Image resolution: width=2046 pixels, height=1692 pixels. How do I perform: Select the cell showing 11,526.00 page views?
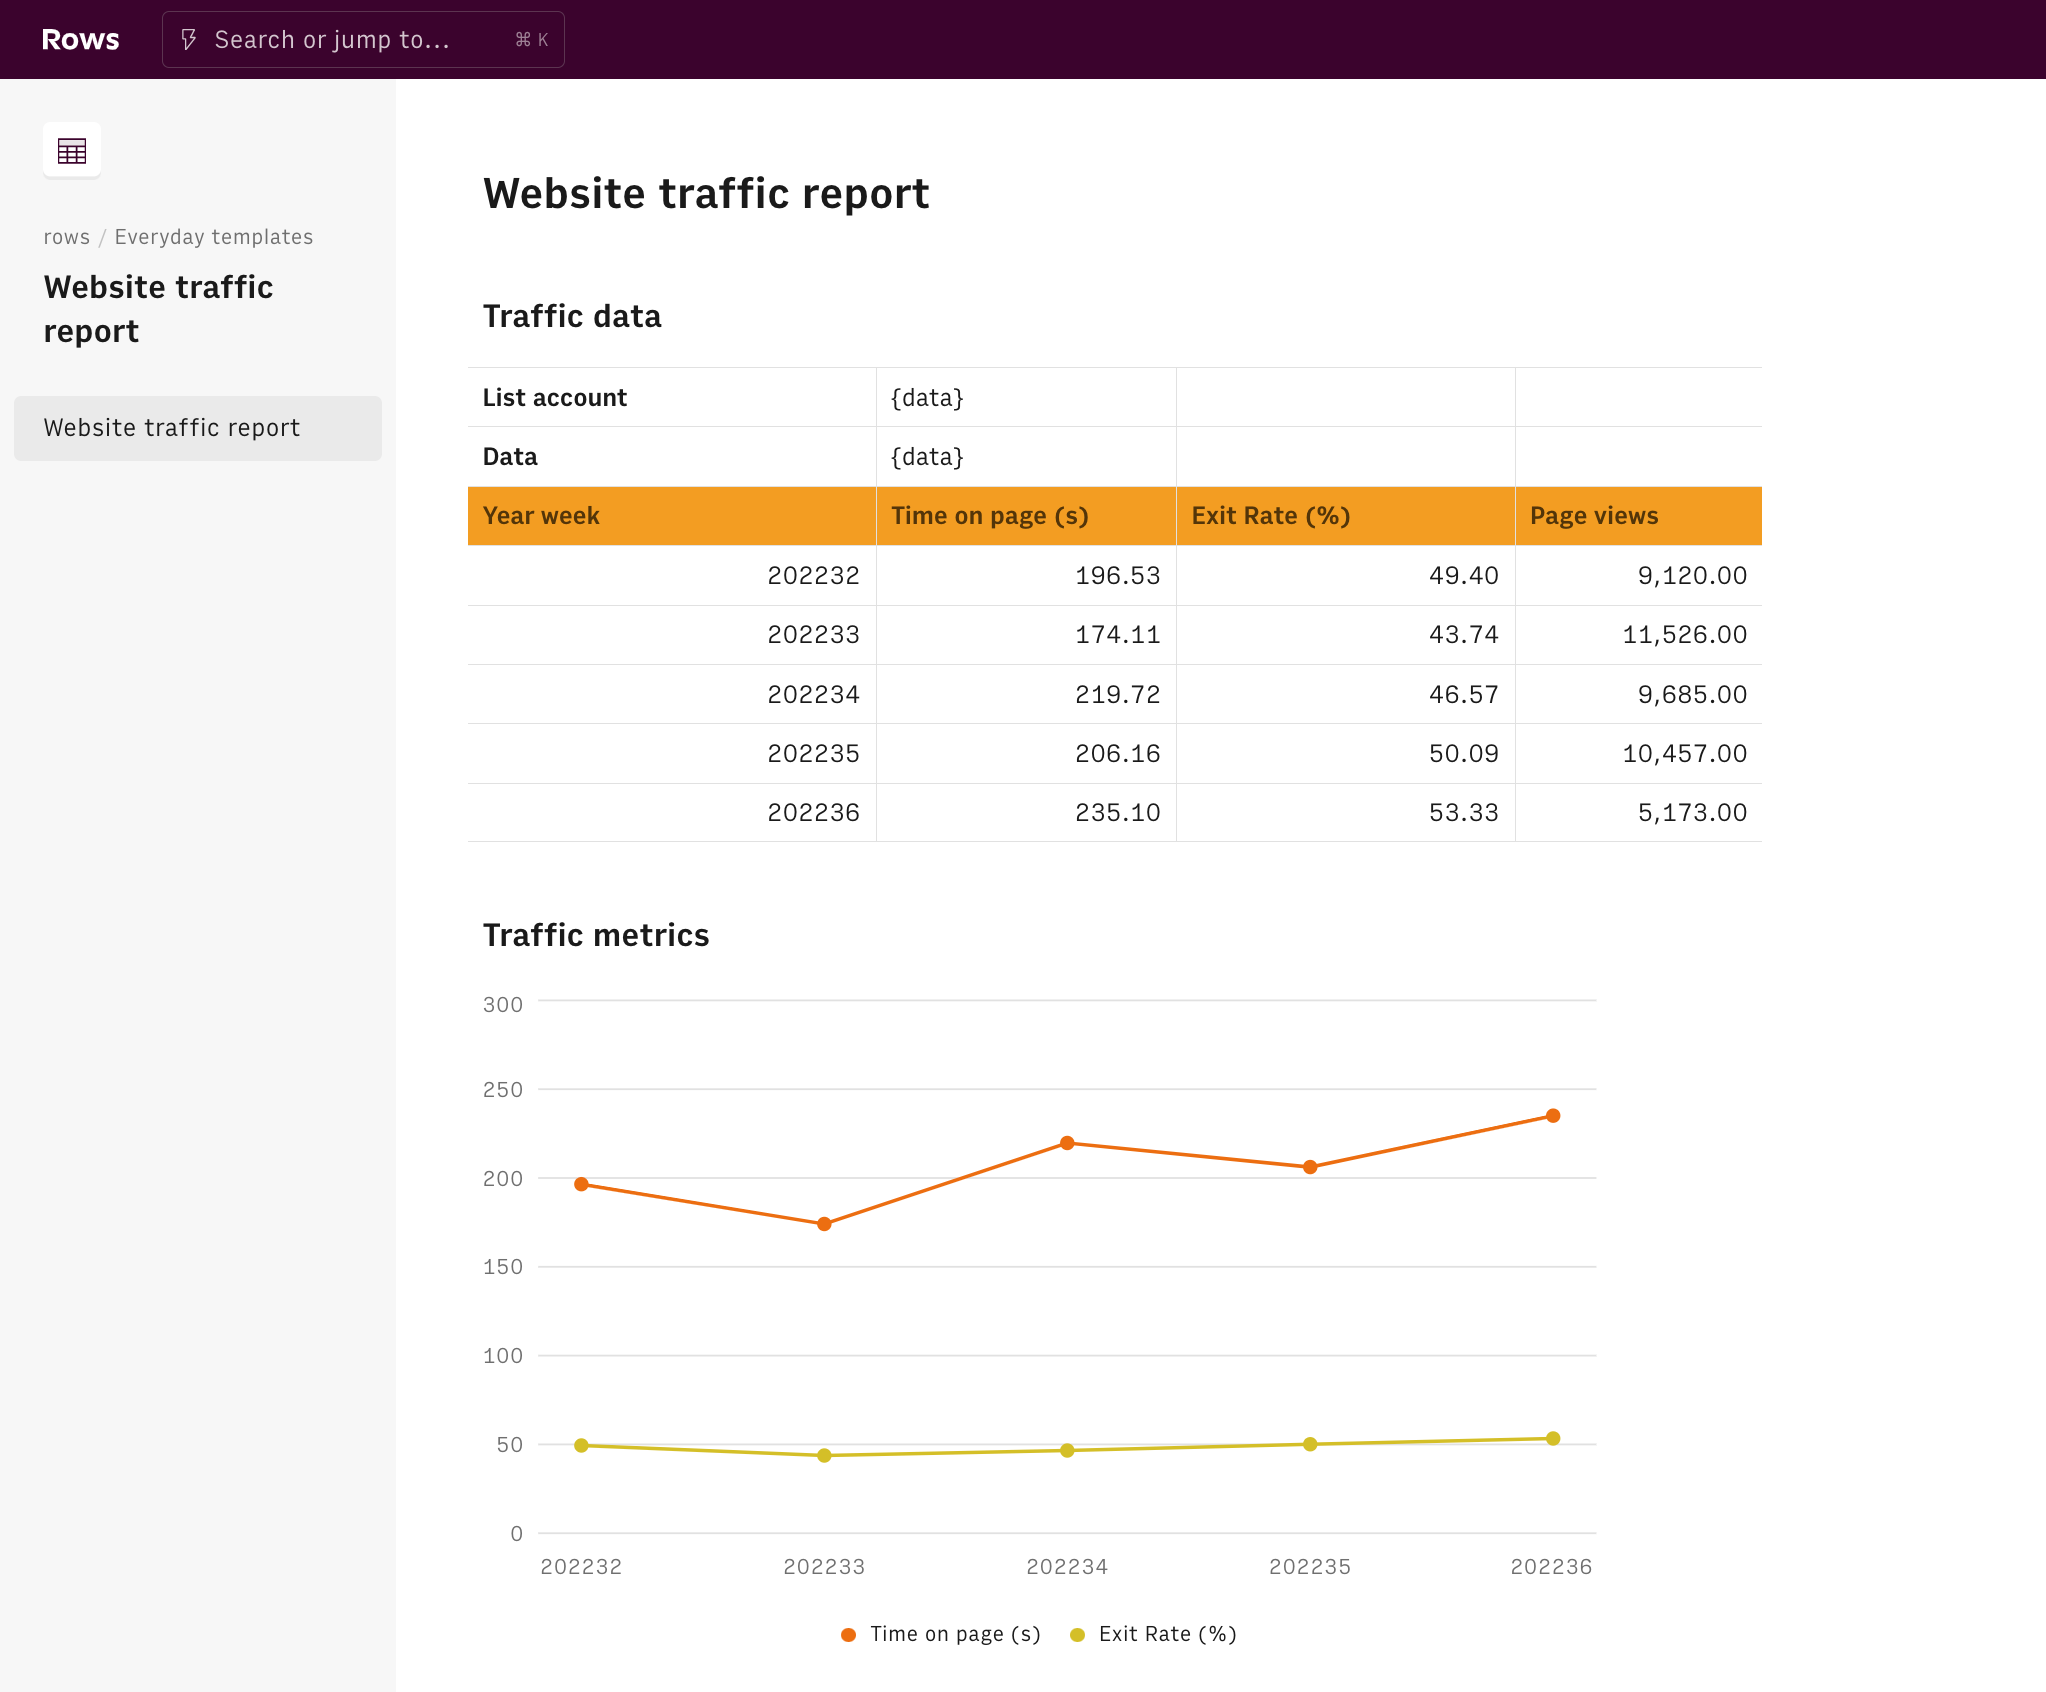pos(1637,635)
